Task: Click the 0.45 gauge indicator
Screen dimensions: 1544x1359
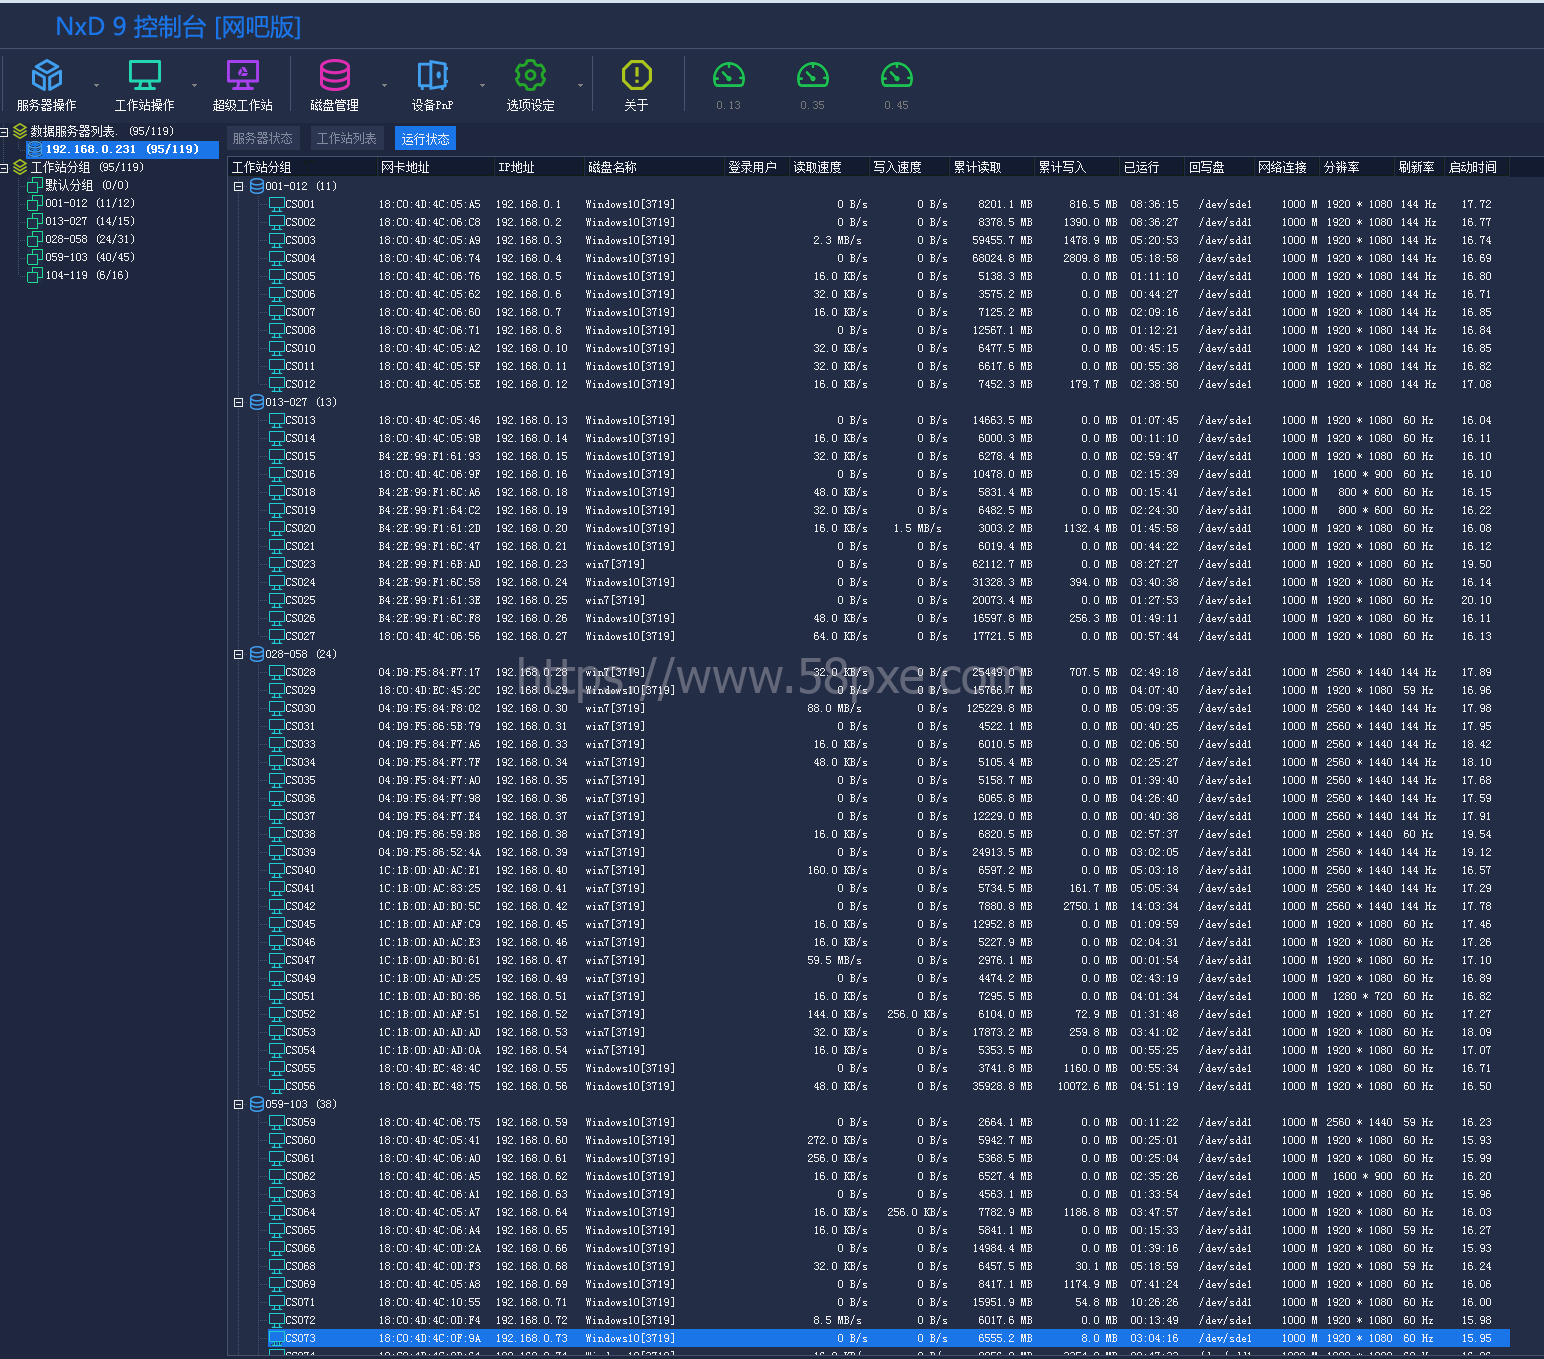Action: click(x=896, y=84)
